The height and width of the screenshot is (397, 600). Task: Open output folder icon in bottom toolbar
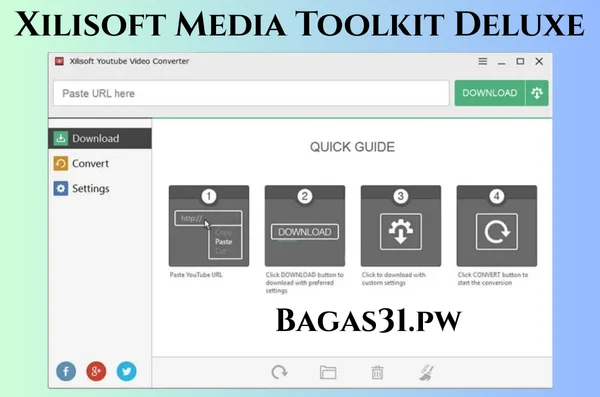coord(328,372)
